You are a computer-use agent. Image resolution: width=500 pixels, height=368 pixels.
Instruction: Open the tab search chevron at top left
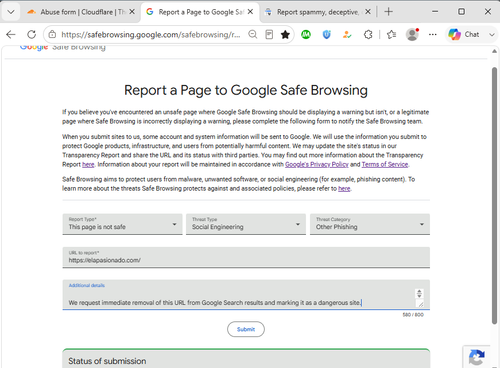11,12
